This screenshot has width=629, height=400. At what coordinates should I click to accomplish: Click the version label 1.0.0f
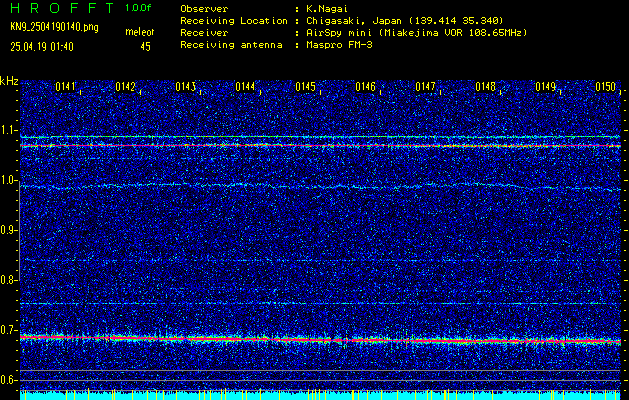click(138, 8)
